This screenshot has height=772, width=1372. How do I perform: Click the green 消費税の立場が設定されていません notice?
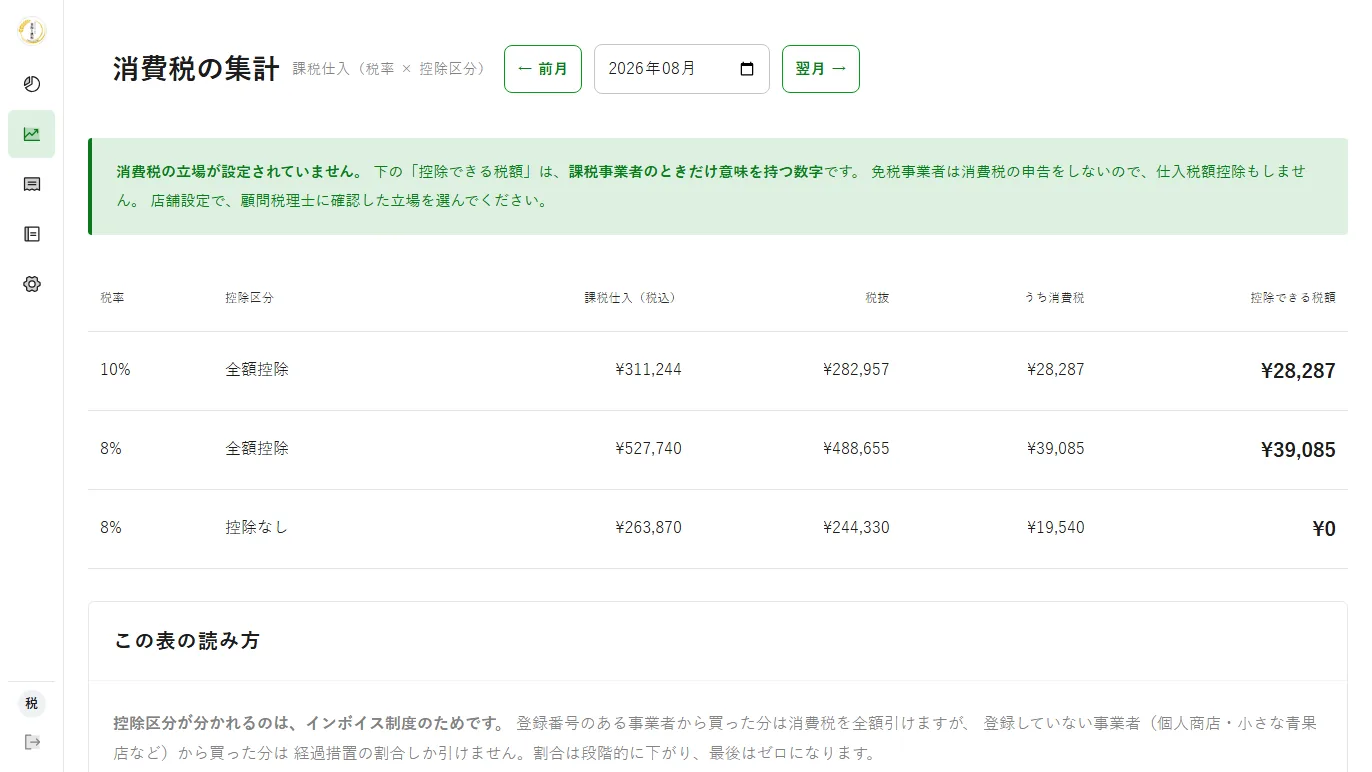click(x=718, y=186)
